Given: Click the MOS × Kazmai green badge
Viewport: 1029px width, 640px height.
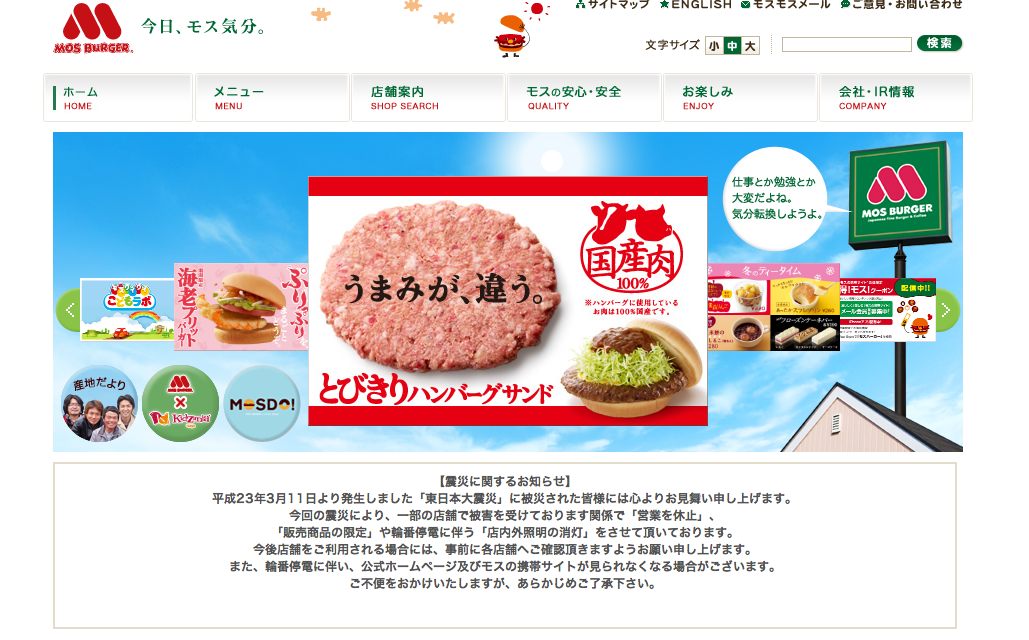Looking at the screenshot, I should (x=180, y=403).
